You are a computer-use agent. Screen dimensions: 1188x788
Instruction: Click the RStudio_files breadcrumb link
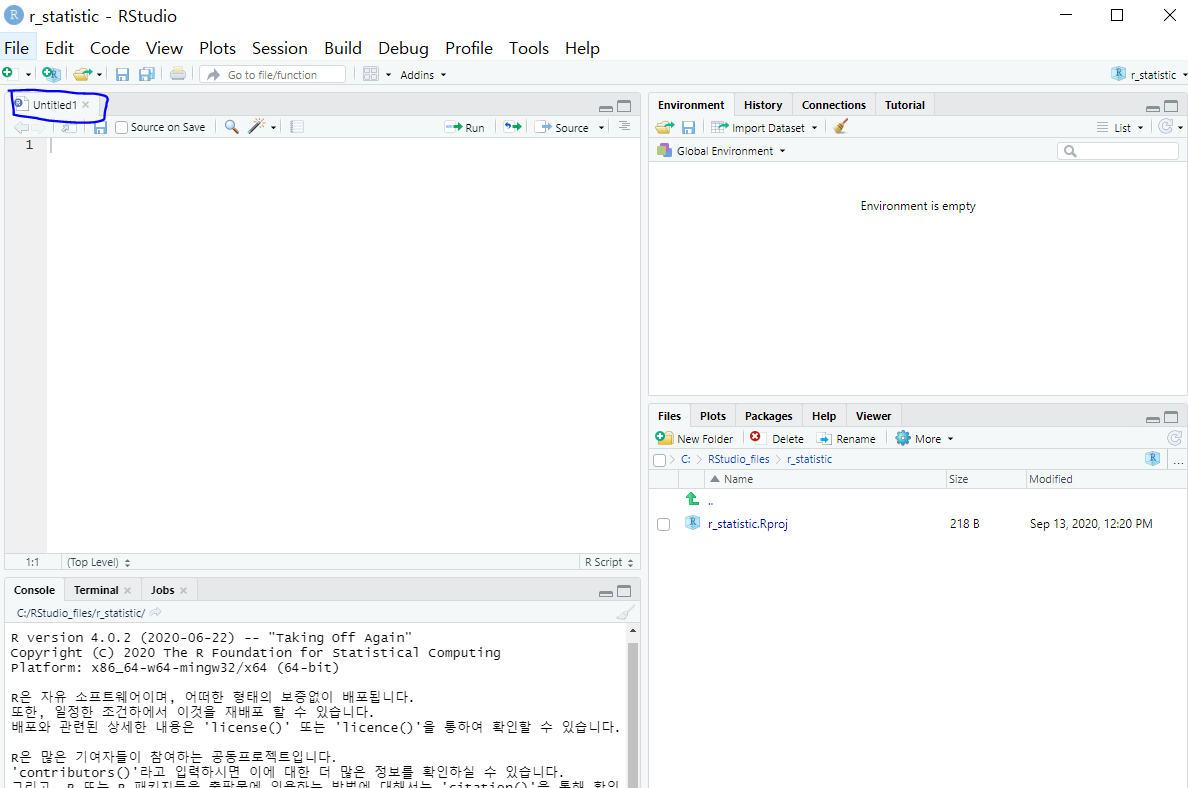[x=738, y=458]
